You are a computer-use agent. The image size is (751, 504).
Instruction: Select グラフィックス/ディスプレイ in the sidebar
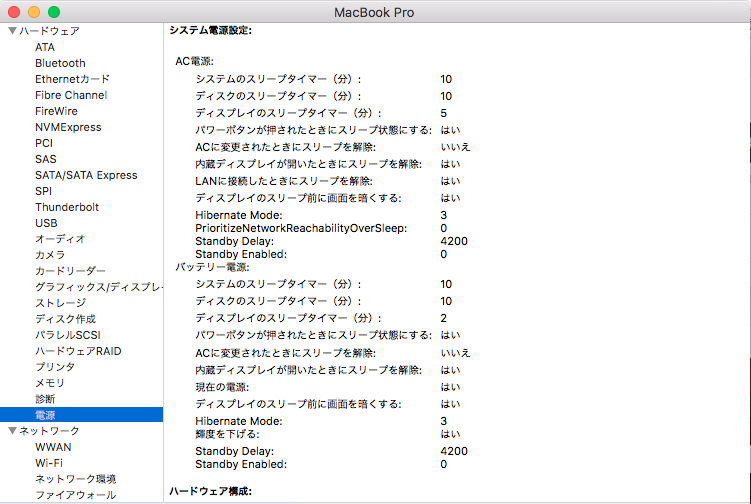pos(99,287)
